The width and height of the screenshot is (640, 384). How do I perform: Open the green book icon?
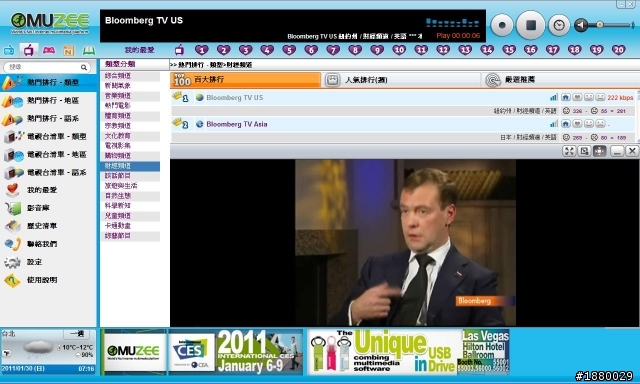[89, 51]
